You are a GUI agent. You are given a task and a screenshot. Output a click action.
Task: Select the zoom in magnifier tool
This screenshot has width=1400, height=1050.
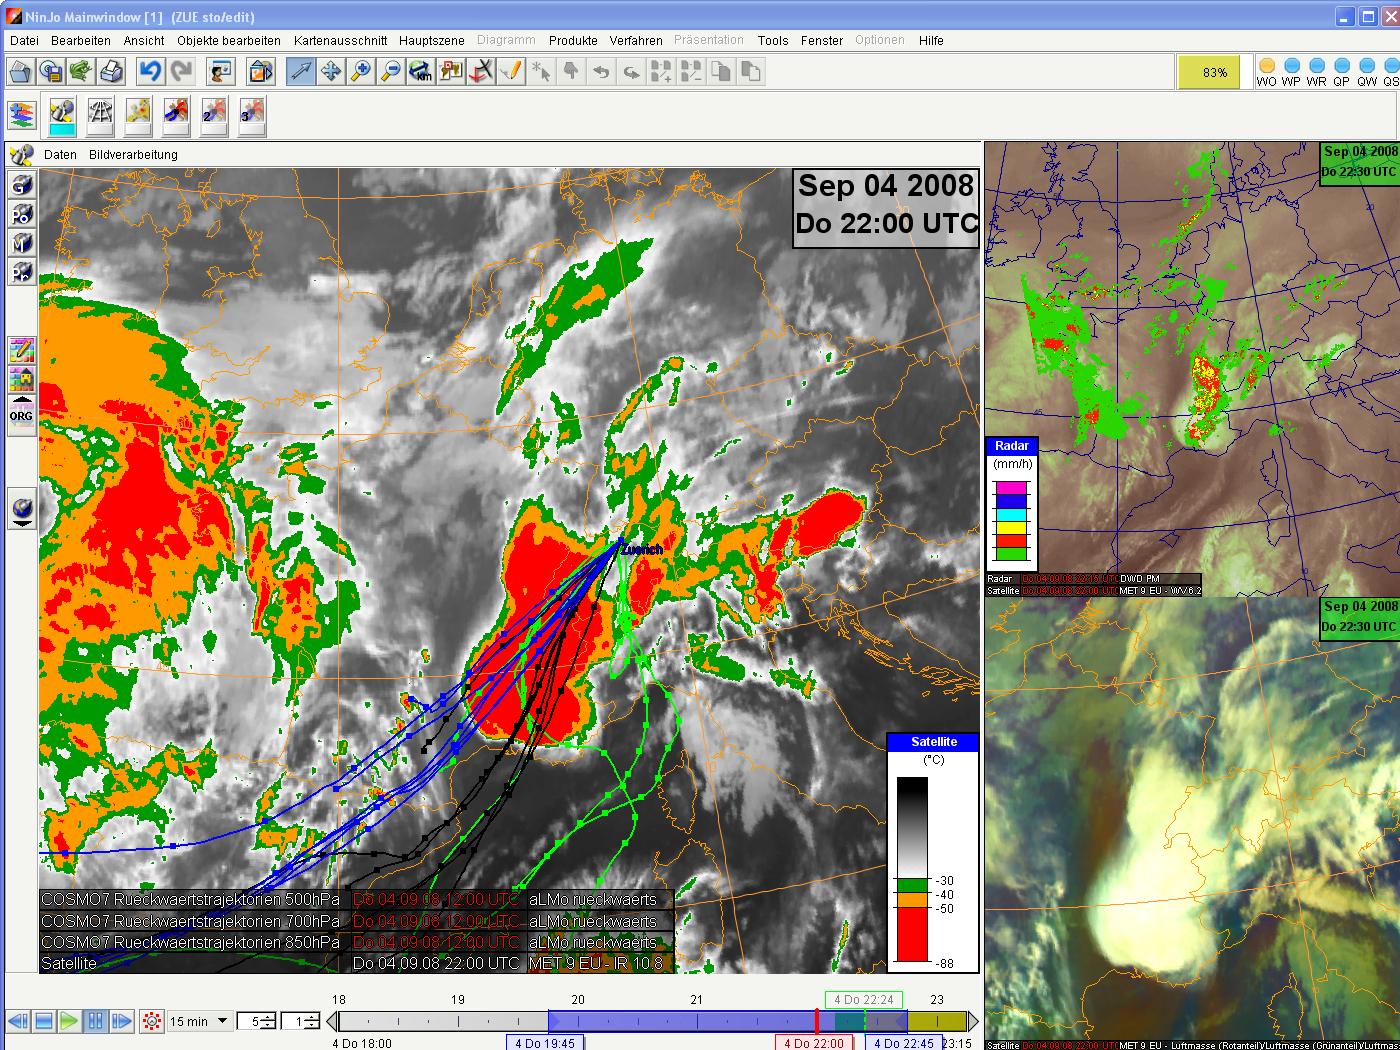360,71
